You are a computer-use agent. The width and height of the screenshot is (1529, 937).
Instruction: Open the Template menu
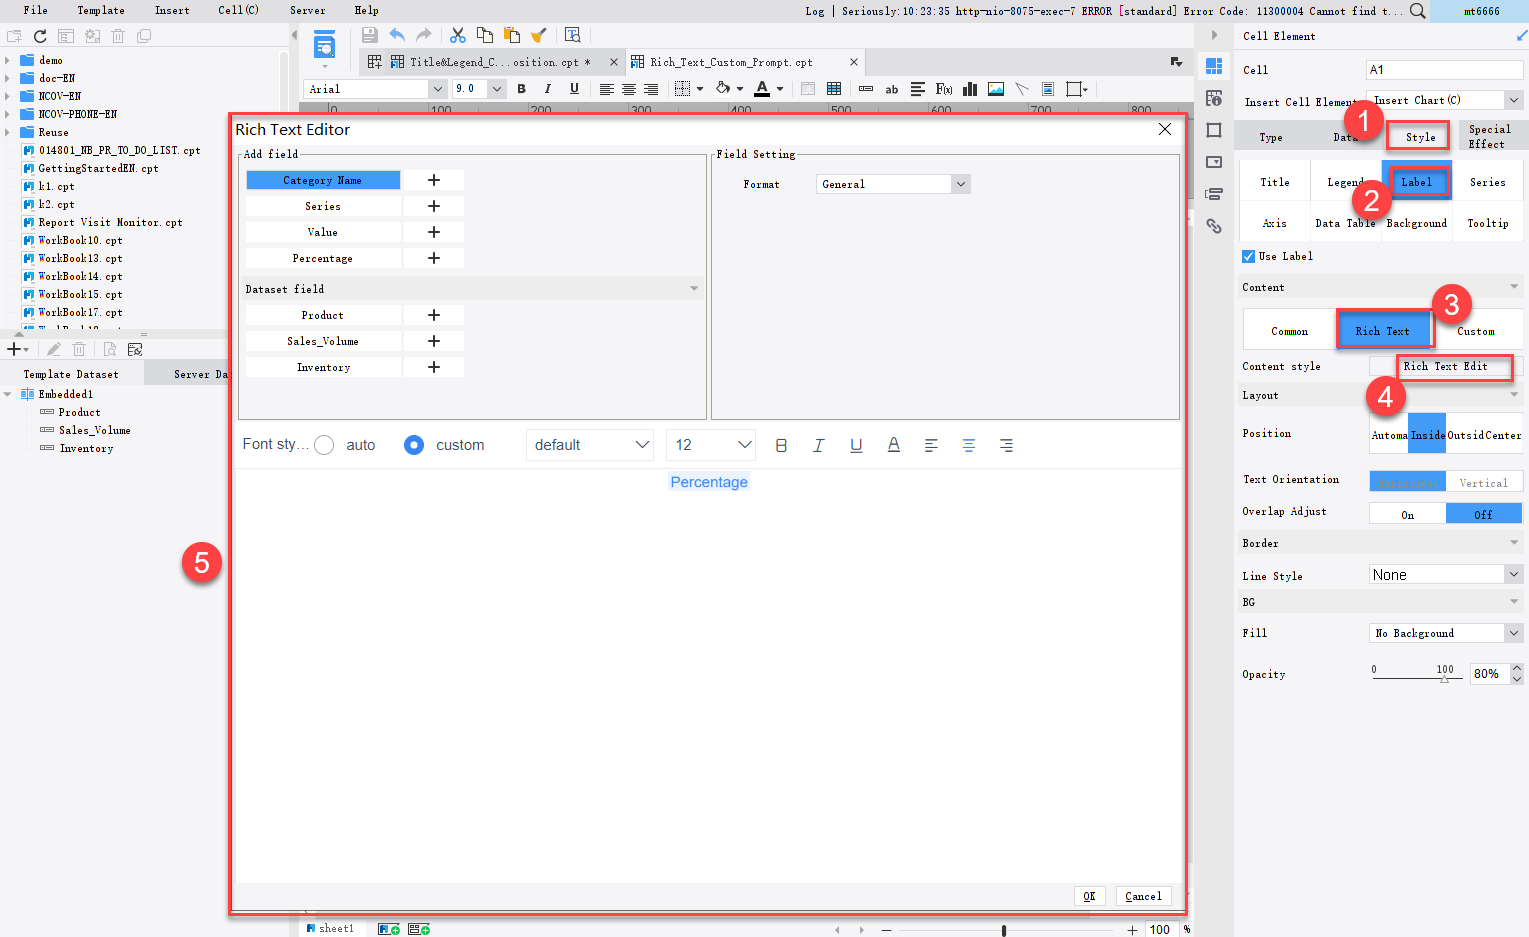click(101, 10)
